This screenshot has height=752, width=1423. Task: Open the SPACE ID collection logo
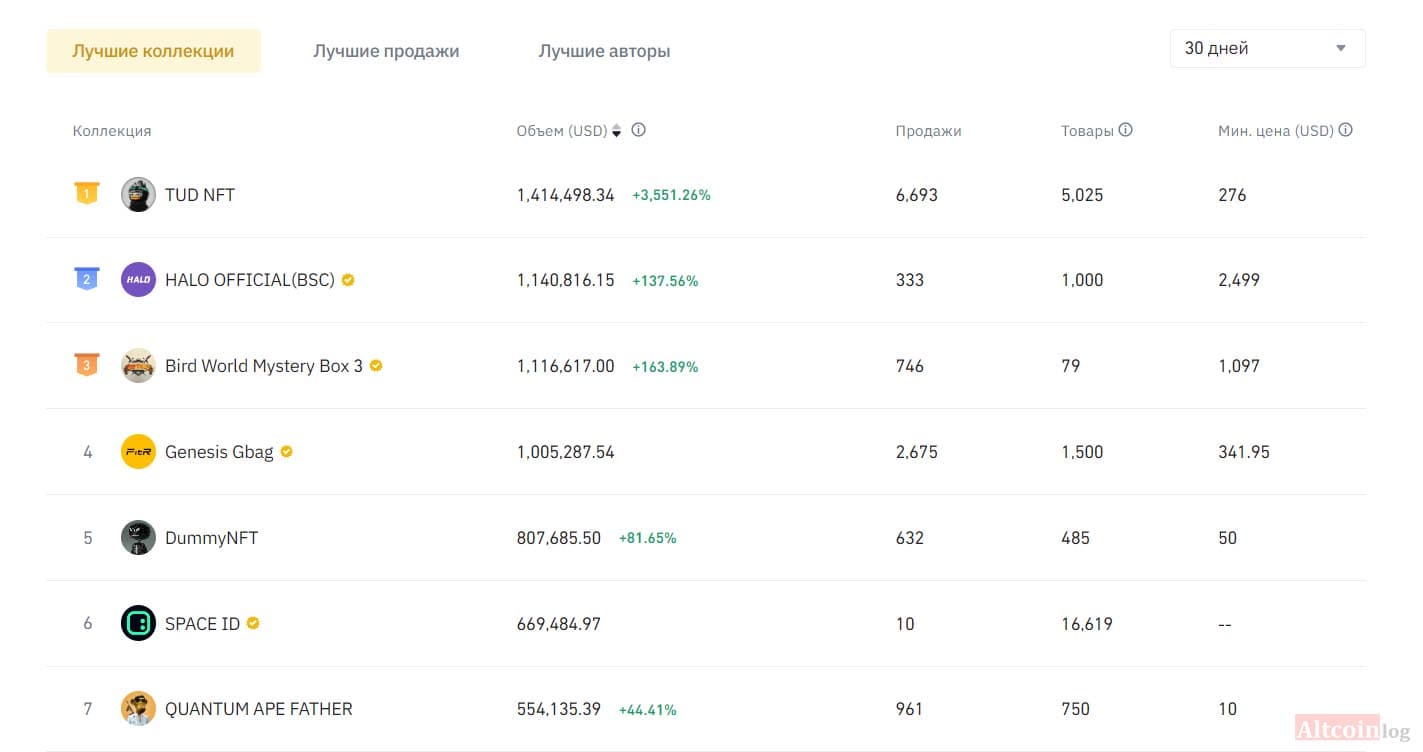(x=138, y=624)
